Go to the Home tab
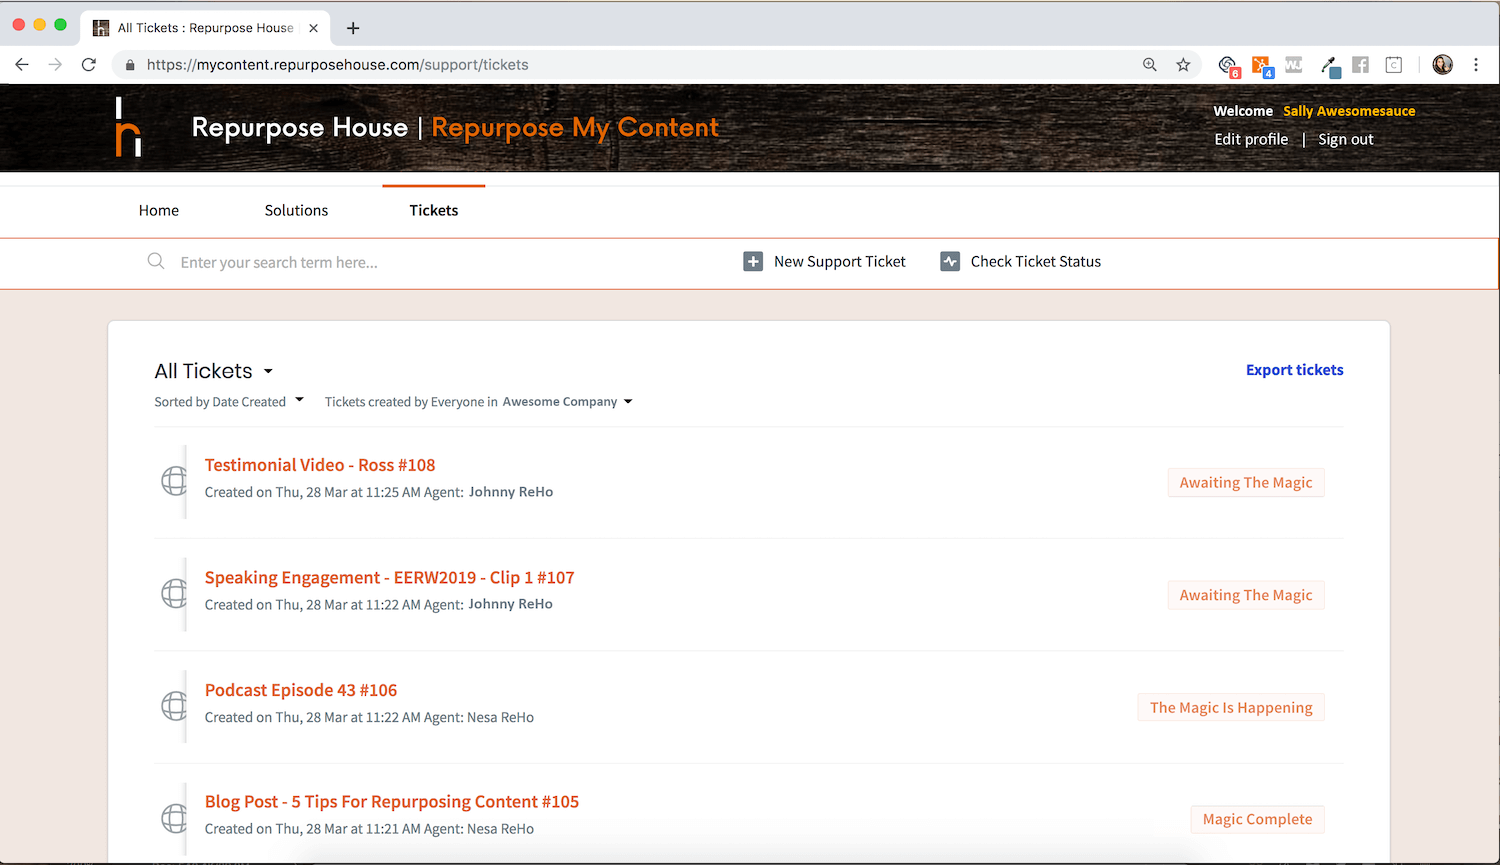This screenshot has width=1500, height=865. click(x=159, y=210)
